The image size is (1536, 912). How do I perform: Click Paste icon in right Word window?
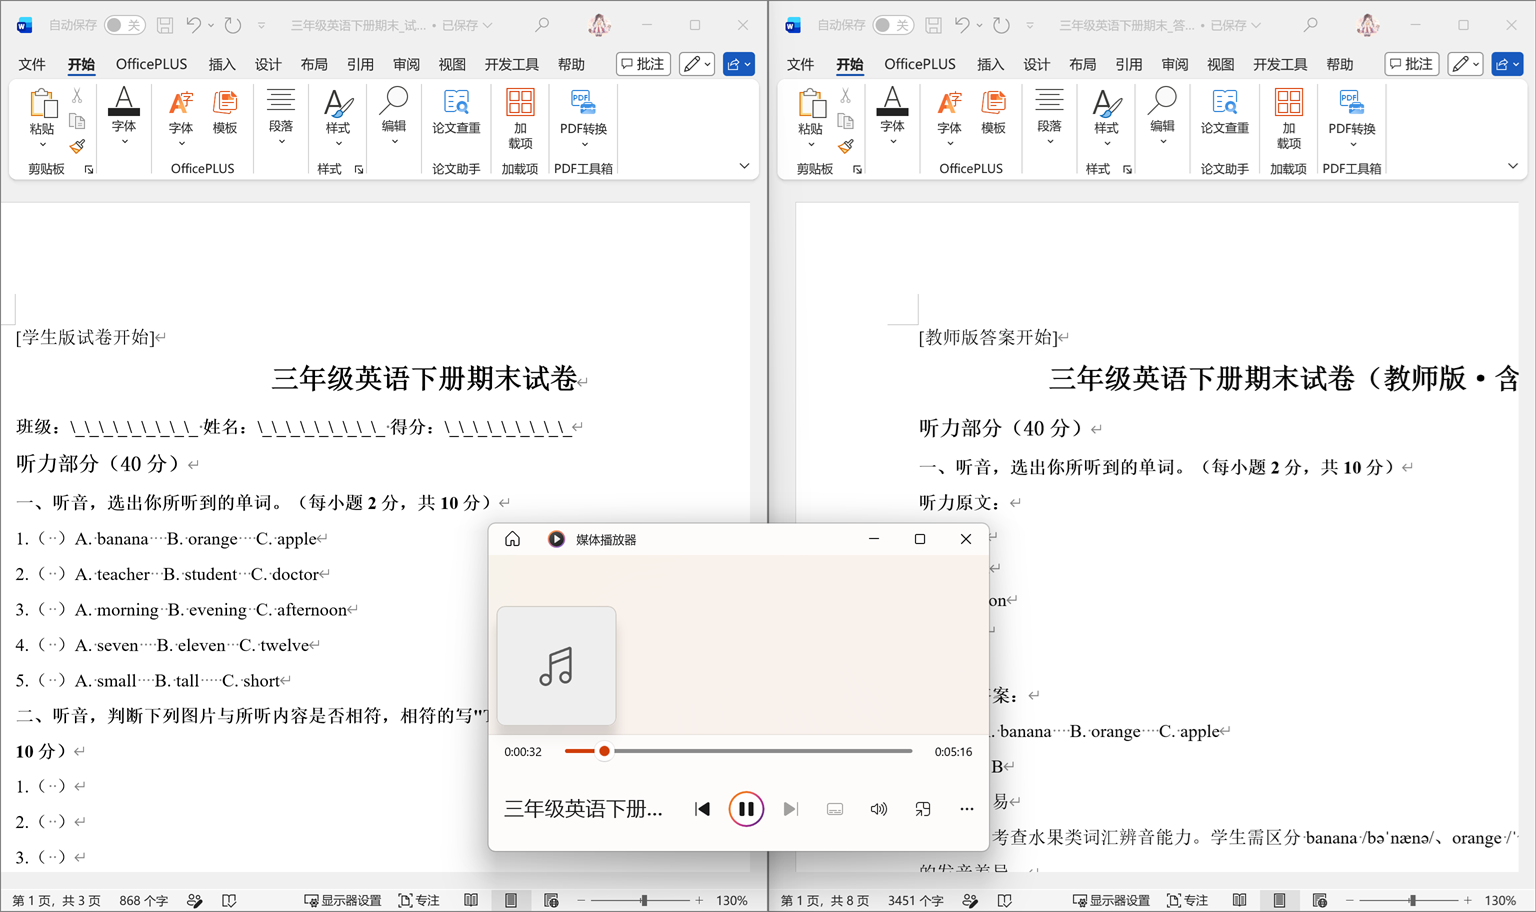810,103
